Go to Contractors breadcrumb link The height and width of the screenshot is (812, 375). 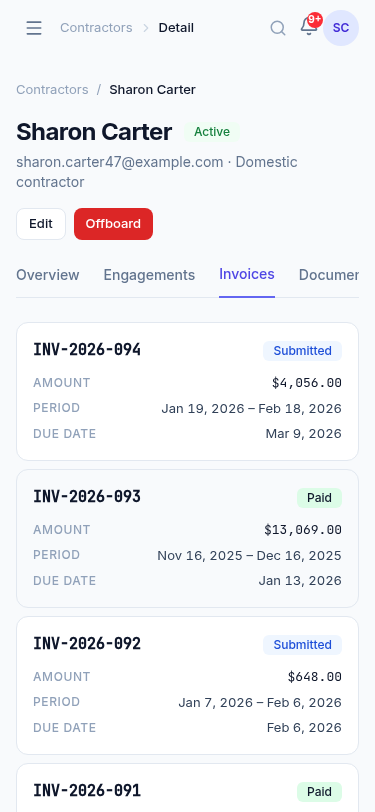(x=52, y=90)
